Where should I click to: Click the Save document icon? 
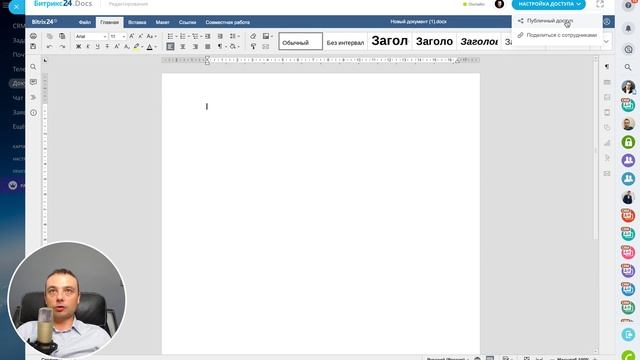(33, 47)
